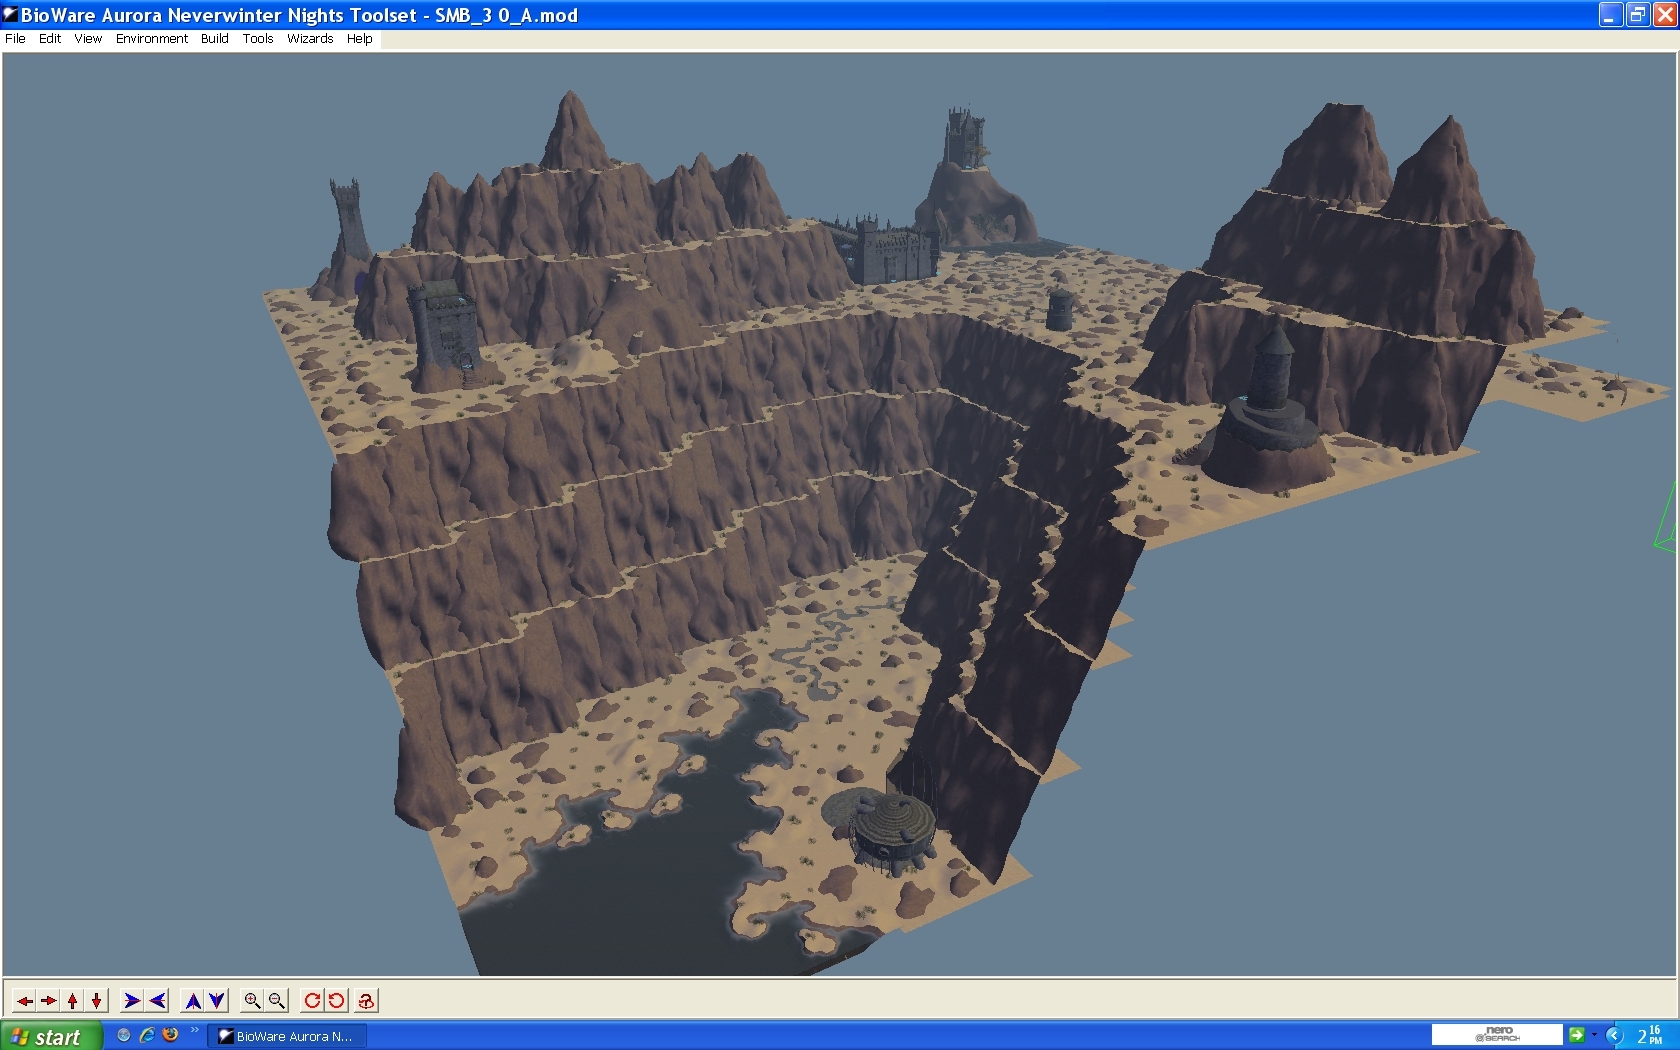Click the red down arrow camera button
This screenshot has height=1050, width=1680.
96,1000
